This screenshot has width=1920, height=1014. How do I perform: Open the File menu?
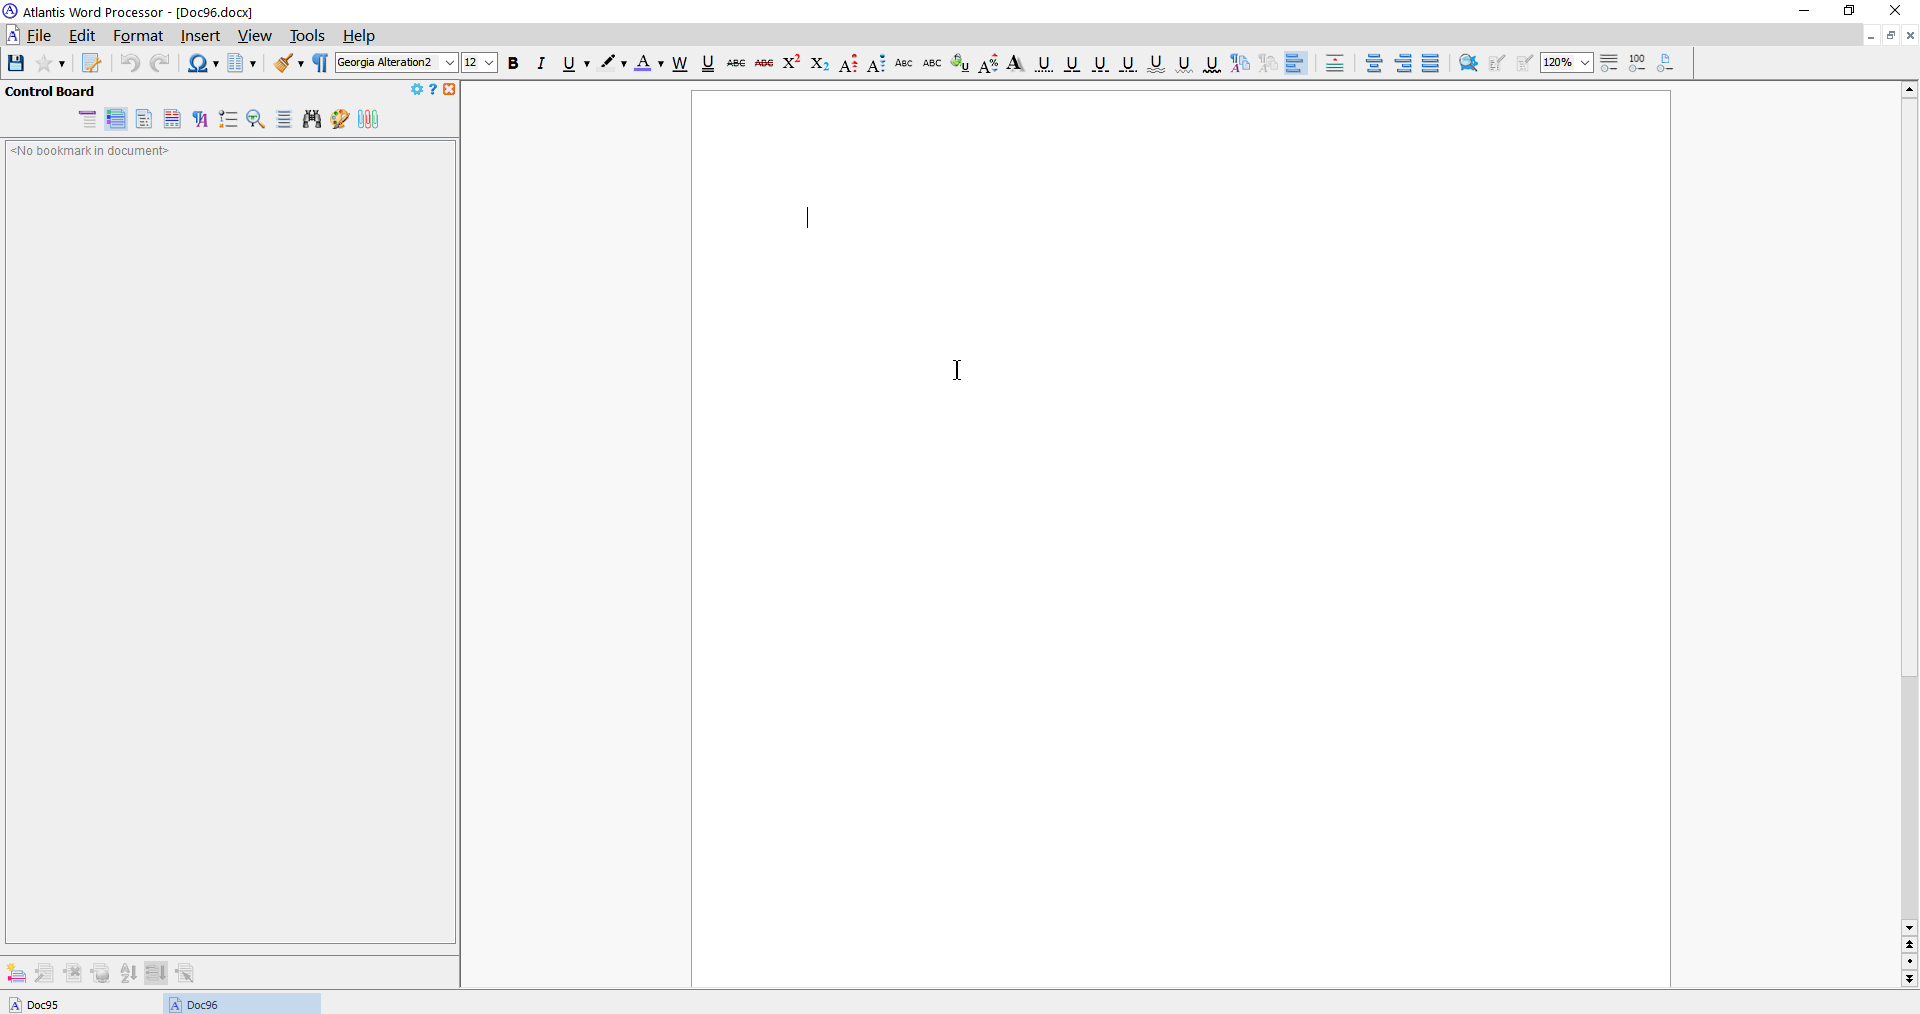pyautogui.click(x=40, y=36)
